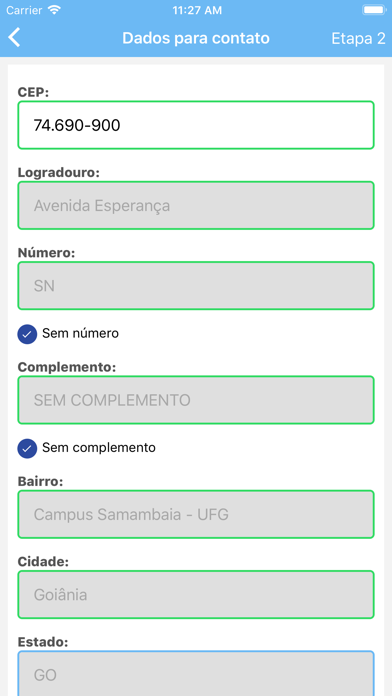Viewport: 392px width, 696px height.
Task: Open the Estado field showing GO
Action: pos(196,673)
